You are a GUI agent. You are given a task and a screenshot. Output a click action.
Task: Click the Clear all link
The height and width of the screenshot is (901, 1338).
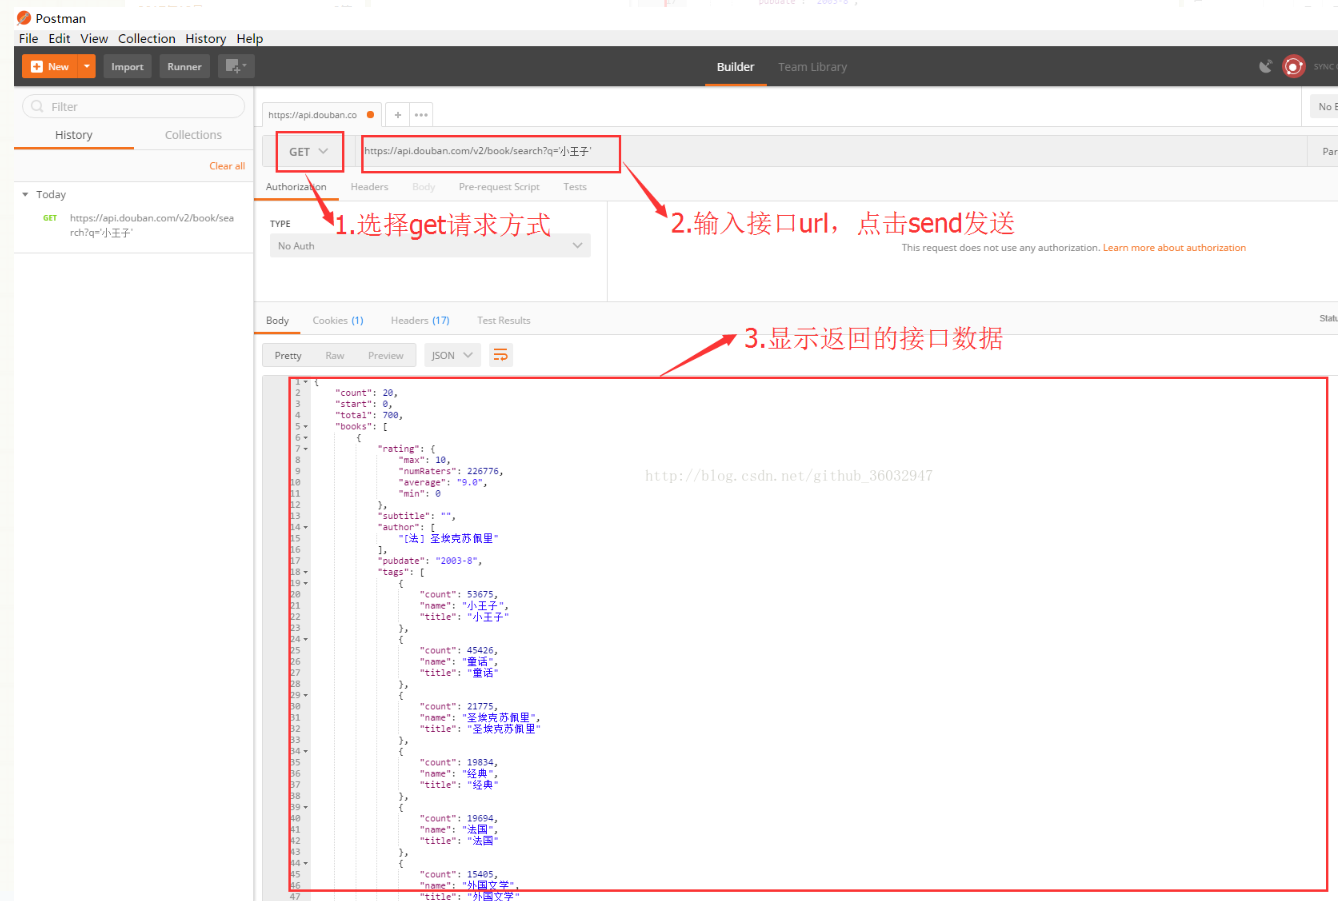(x=227, y=166)
